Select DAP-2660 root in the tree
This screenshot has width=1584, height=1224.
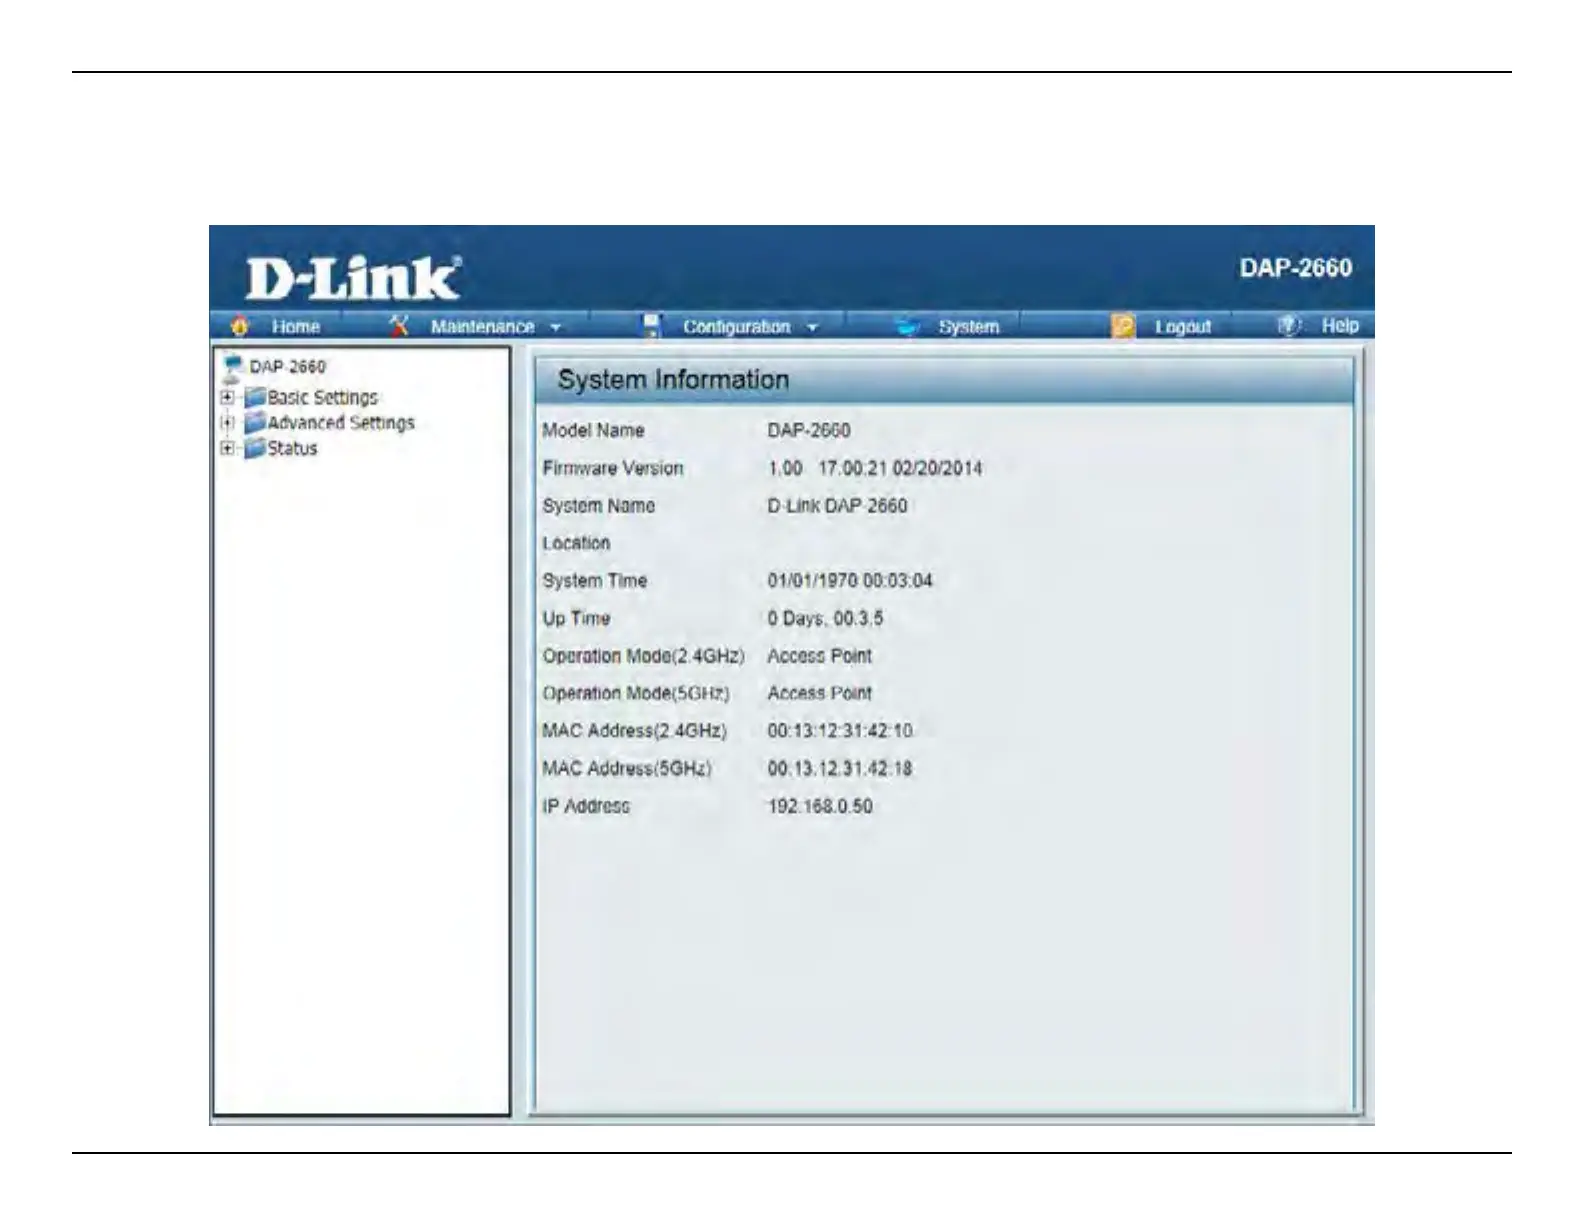click(287, 367)
